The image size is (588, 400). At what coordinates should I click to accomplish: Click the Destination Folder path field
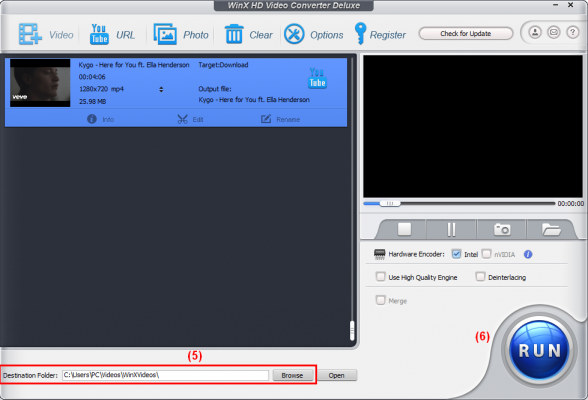click(x=165, y=375)
